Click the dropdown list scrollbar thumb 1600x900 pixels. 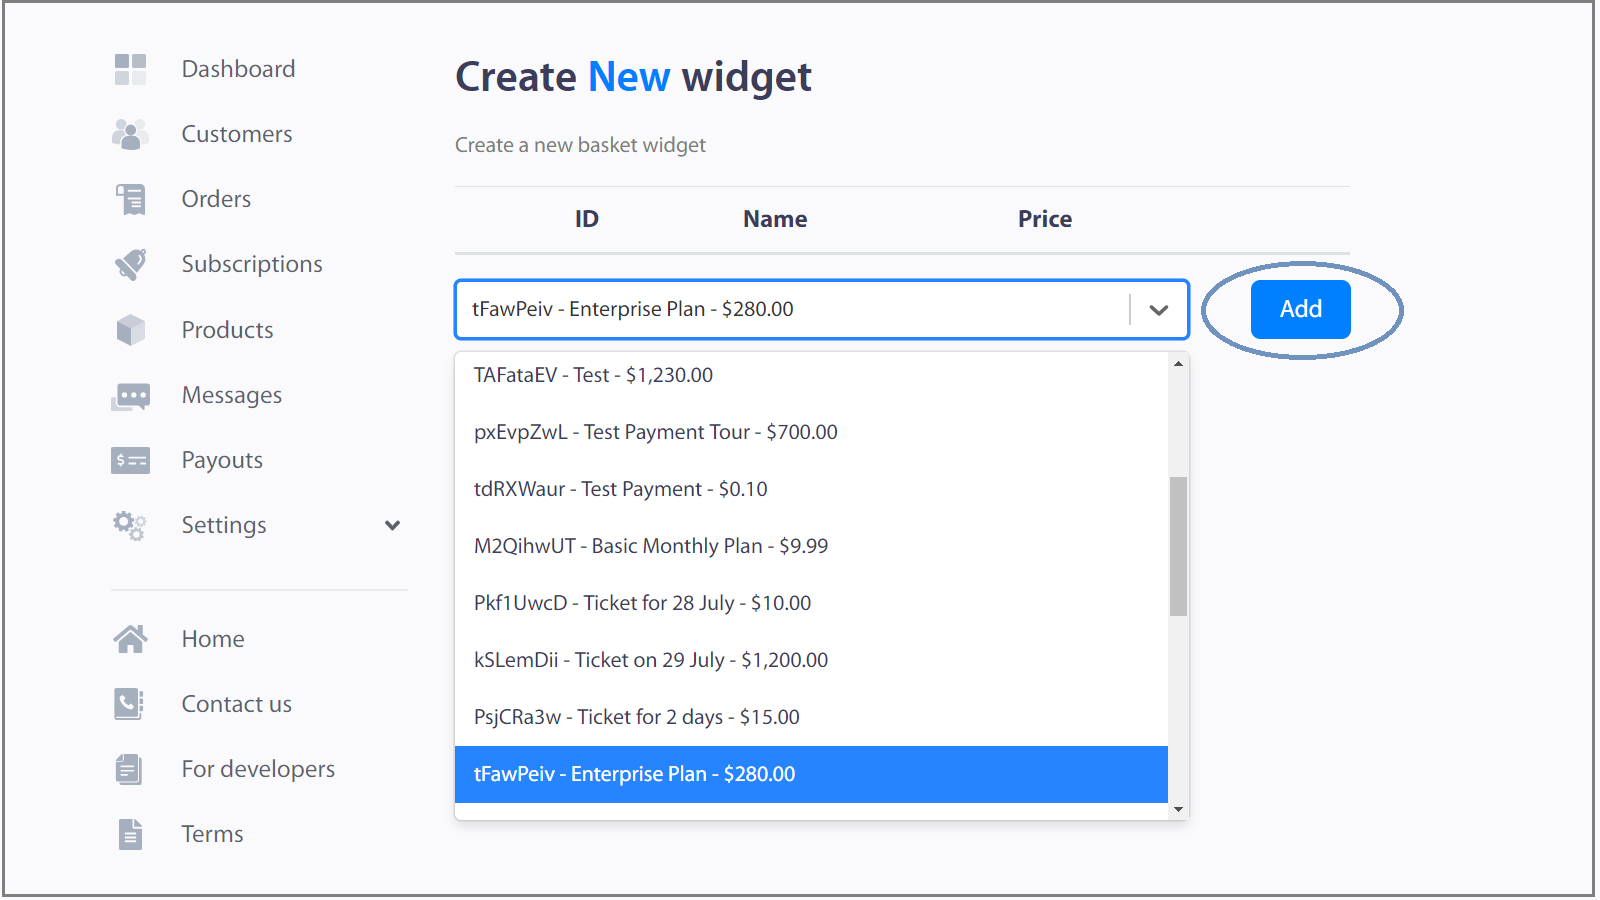(1178, 546)
